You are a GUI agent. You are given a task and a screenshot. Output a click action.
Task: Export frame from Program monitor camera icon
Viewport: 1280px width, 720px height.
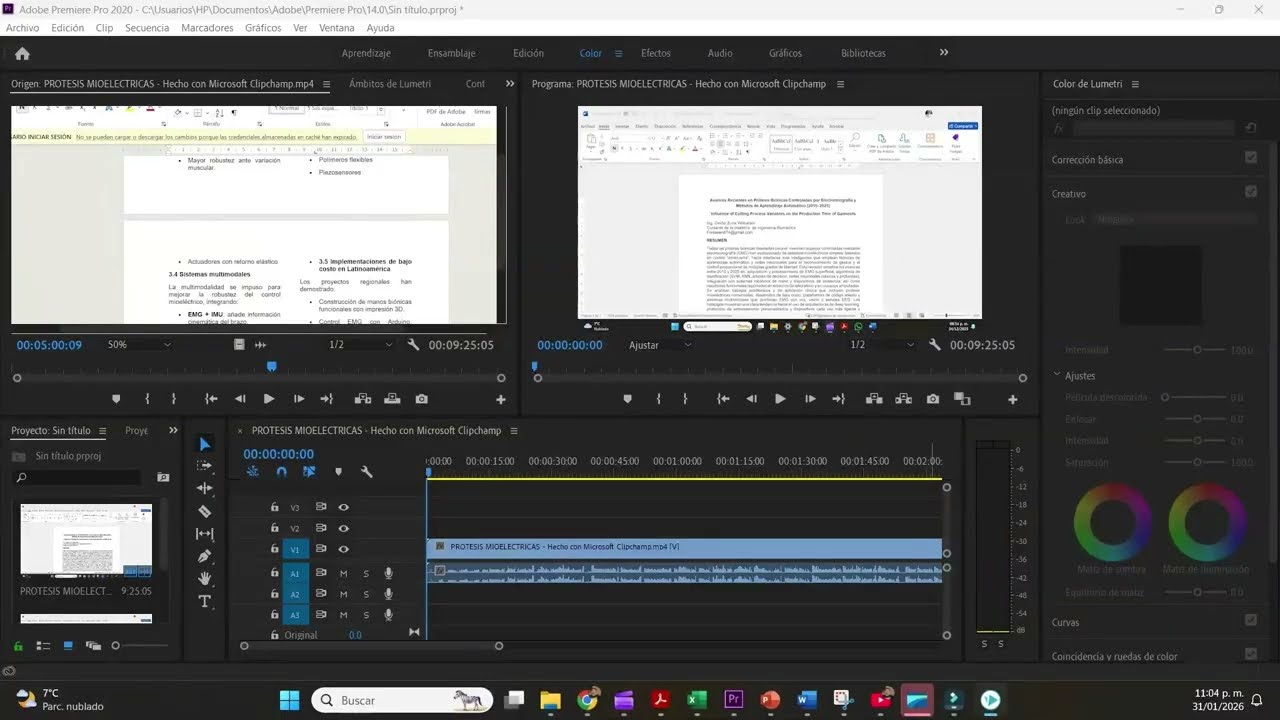[x=933, y=399]
